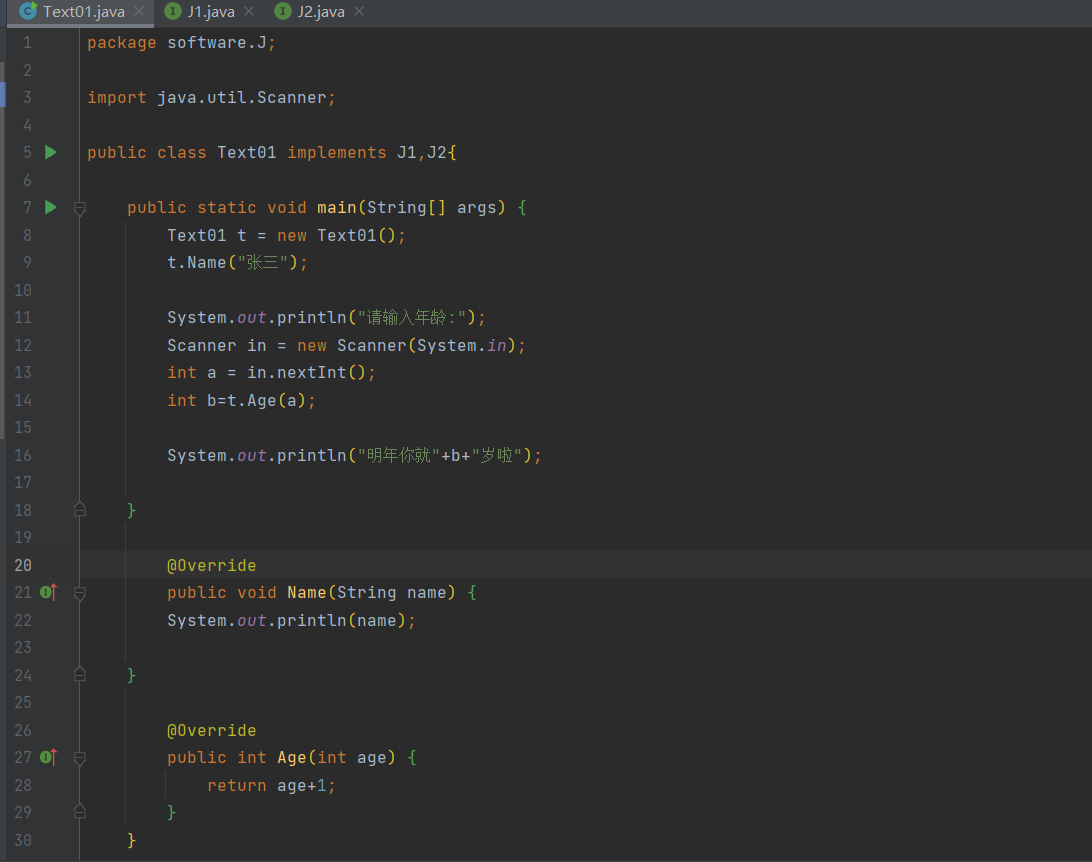Screen dimensions: 1092x862
Task: Collapse fold end marker on line 18
Action: click(x=79, y=510)
